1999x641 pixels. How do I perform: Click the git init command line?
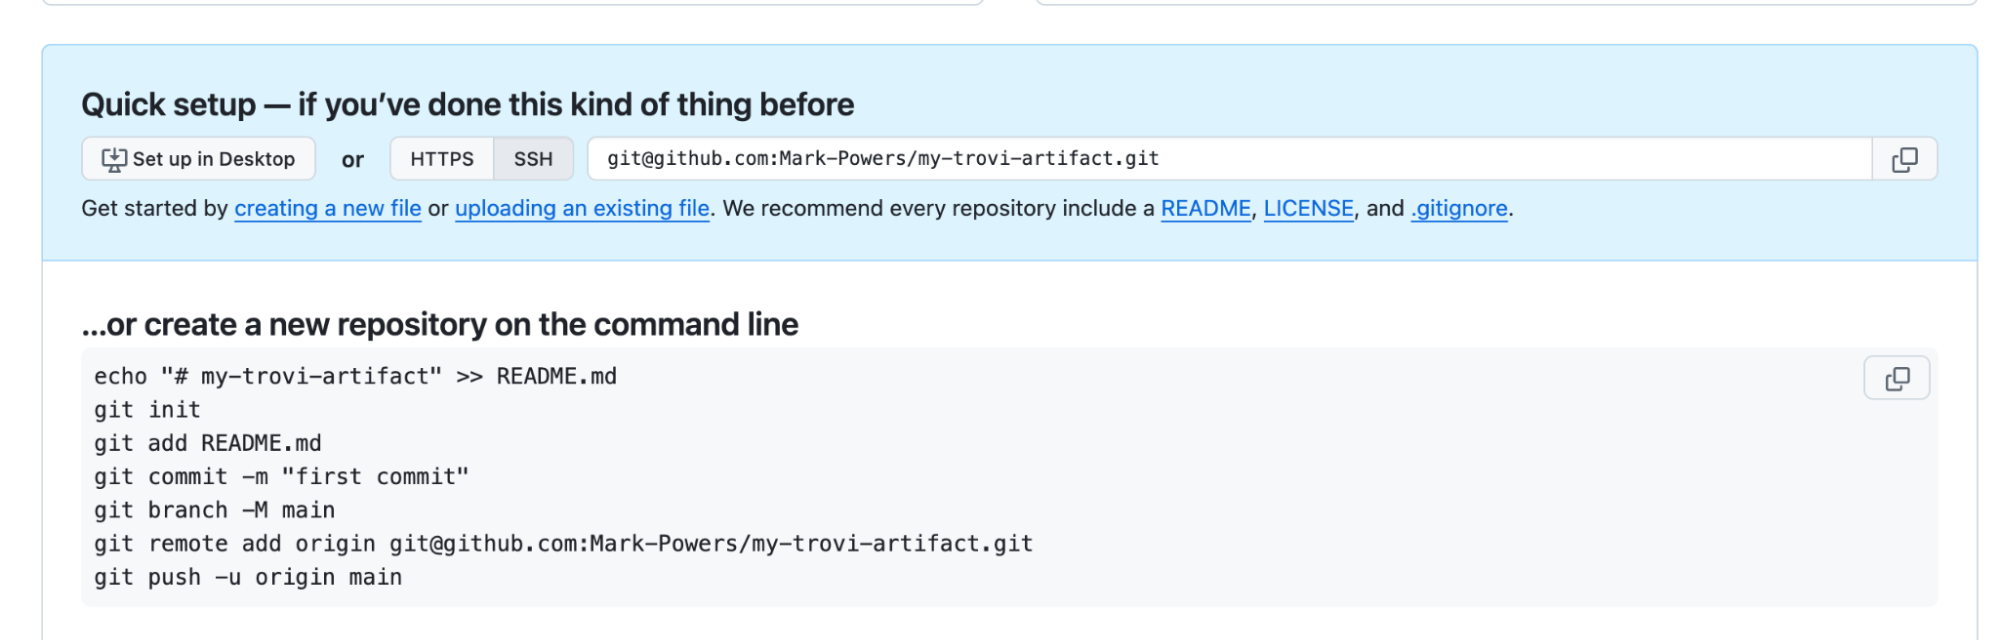click(x=147, y=410)
